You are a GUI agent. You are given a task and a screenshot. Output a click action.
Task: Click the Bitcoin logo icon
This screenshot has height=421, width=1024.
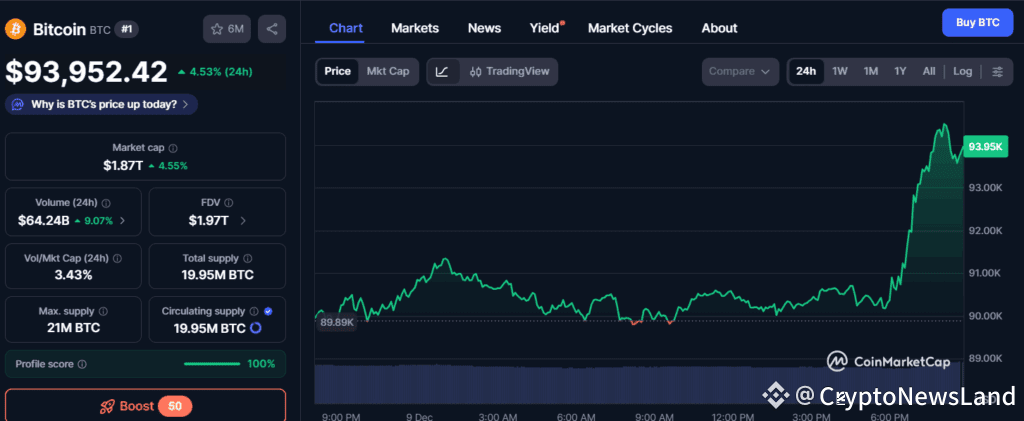15,29
